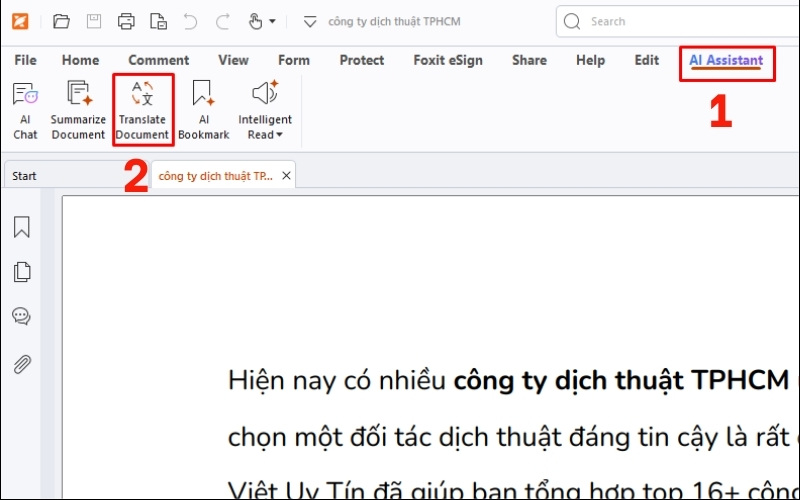Viewport: 800px width, 500px height.
Task: Click Summarize Document
Action: pyautogui.click(x=78, y=110)
